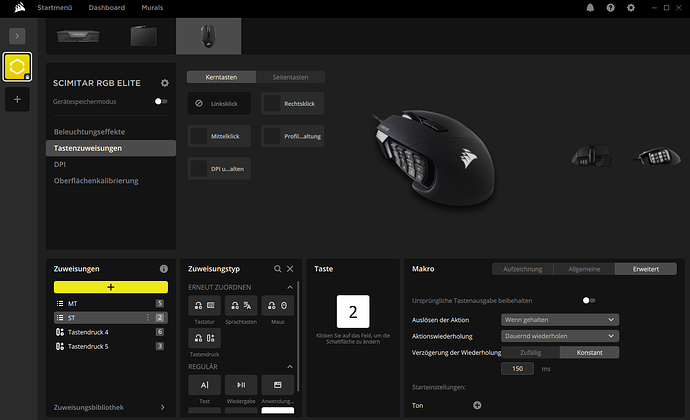Open Tastenzuweisungen section

(111, 148)
